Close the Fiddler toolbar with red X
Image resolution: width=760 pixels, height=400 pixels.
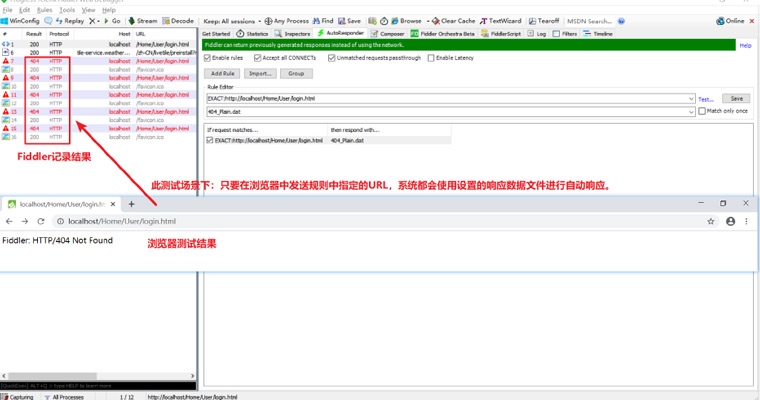[752, 21]
